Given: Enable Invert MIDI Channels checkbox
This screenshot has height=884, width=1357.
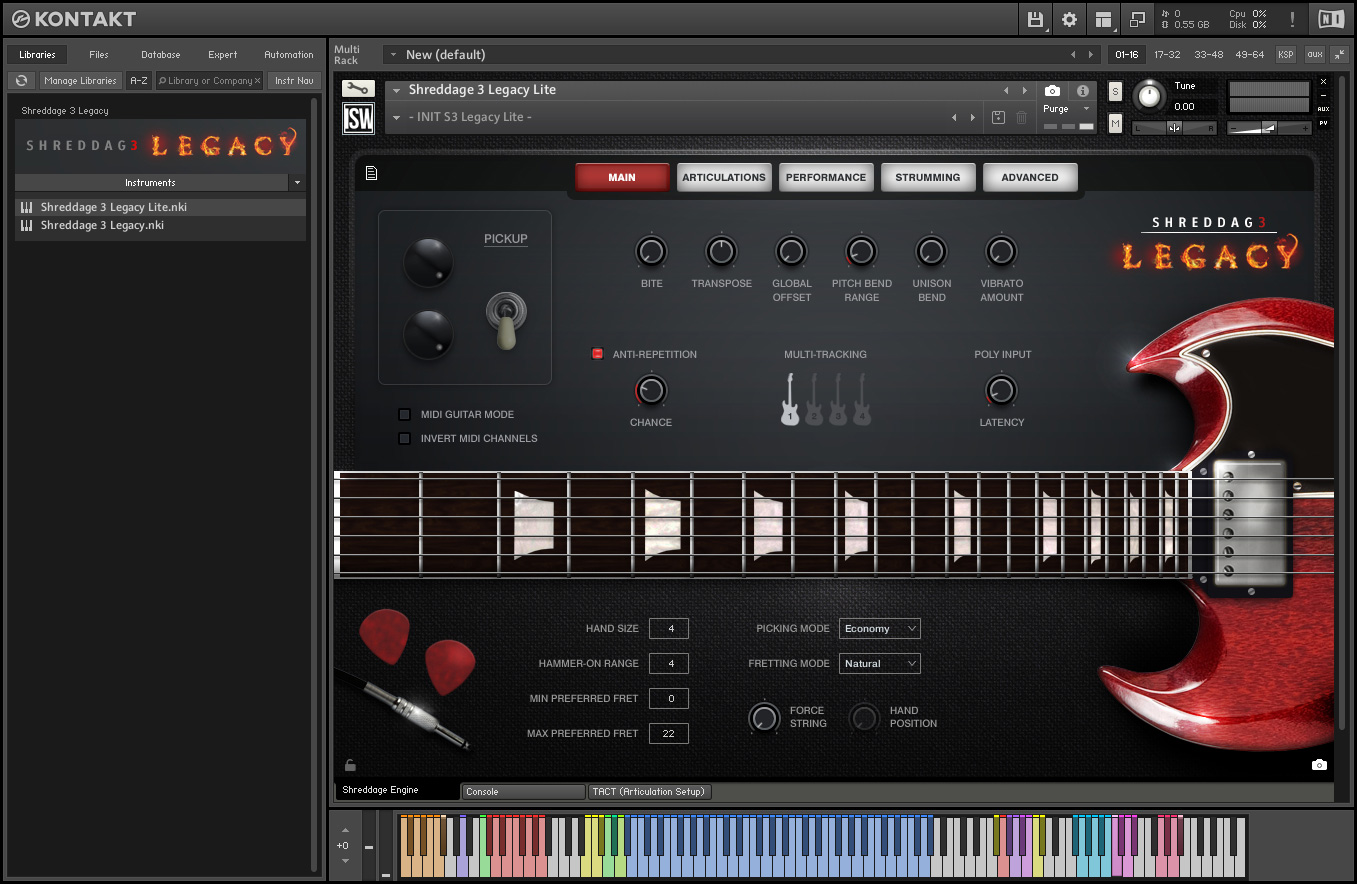Looking at the screenshot, I should [405, 438].
